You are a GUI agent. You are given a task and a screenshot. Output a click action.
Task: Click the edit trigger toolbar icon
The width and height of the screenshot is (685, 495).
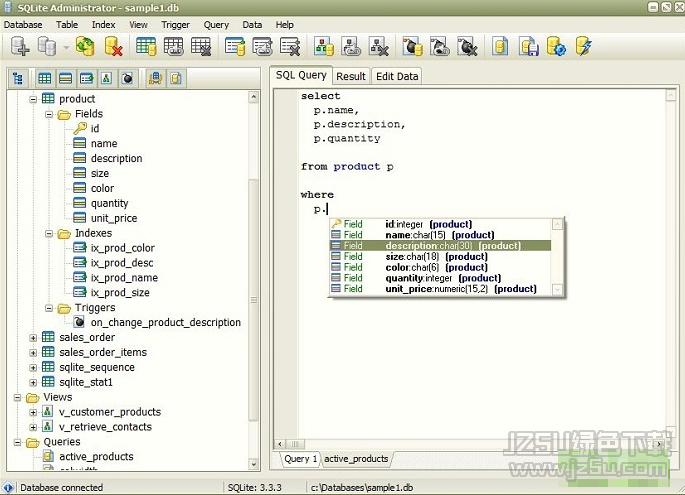440,46
